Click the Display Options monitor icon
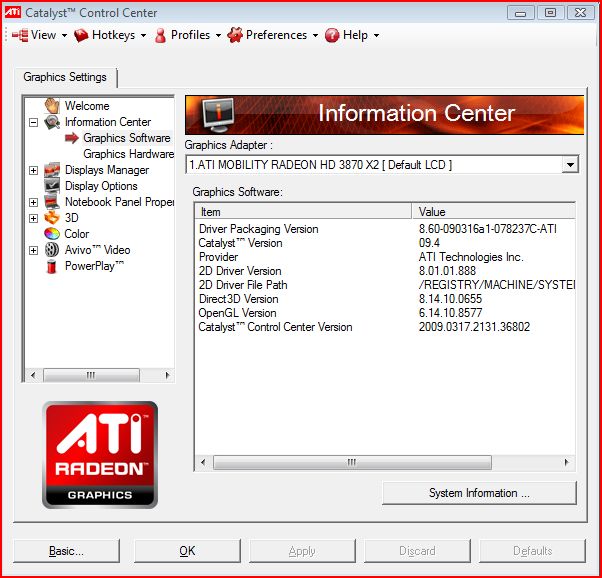 pyautogui.click(x=52, y=186)
